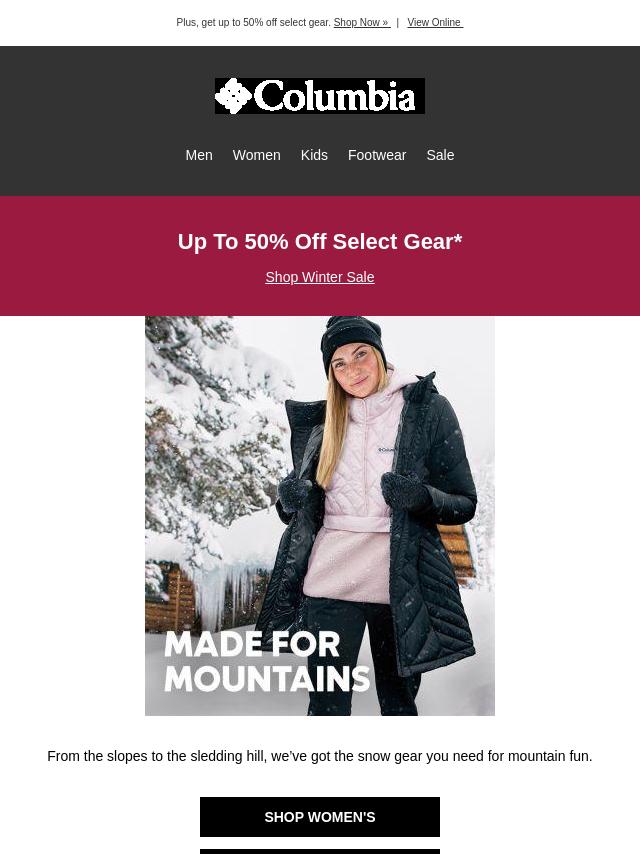Click the 'From the slopes' paragraph text

320,757
